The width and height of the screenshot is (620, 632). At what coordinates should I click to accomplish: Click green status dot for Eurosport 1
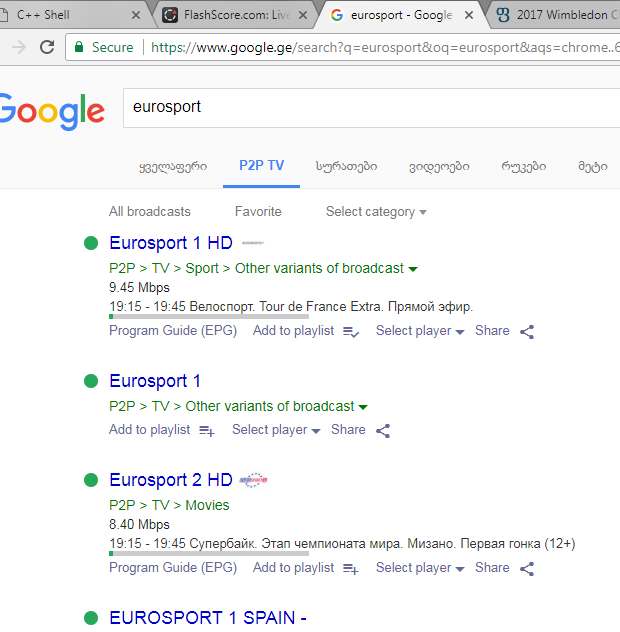91,381
